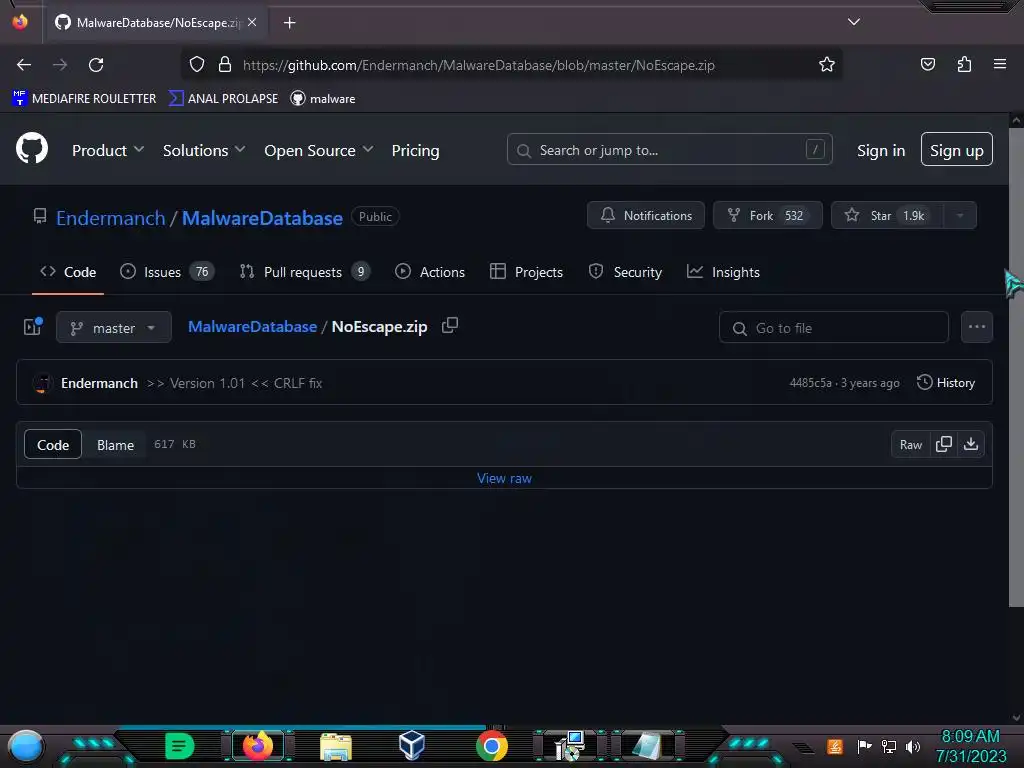Open the master branch selector dropdown
This screenshot has height=768, width=1024.
114,327
